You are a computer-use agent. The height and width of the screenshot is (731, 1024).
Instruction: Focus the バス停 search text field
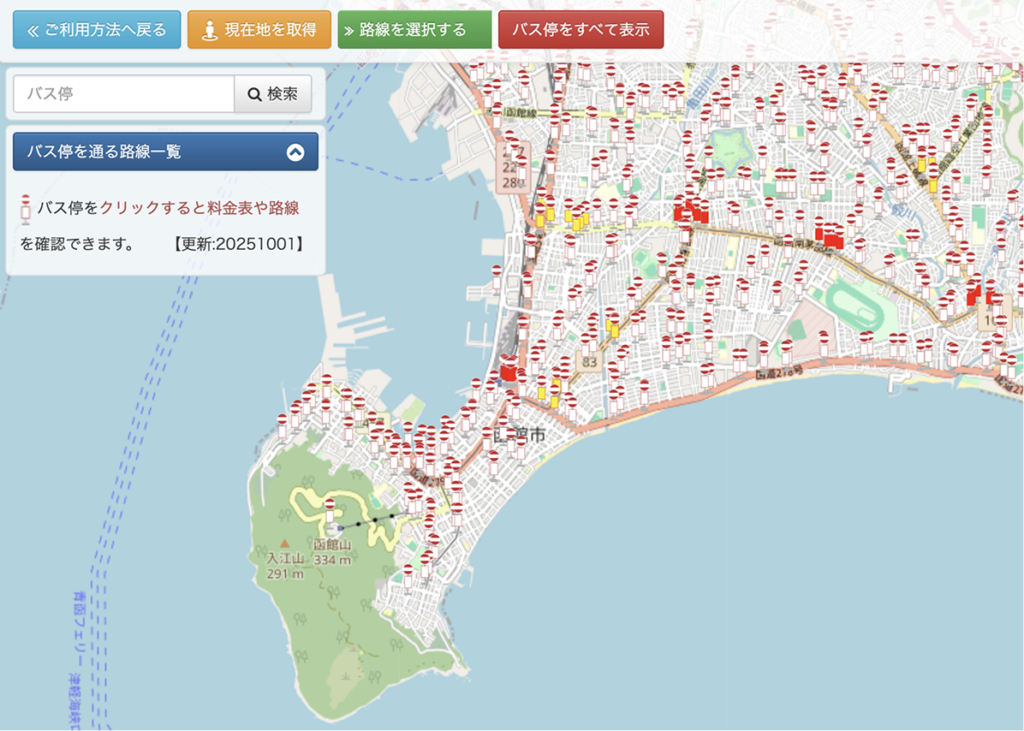(x=123, y=94)
